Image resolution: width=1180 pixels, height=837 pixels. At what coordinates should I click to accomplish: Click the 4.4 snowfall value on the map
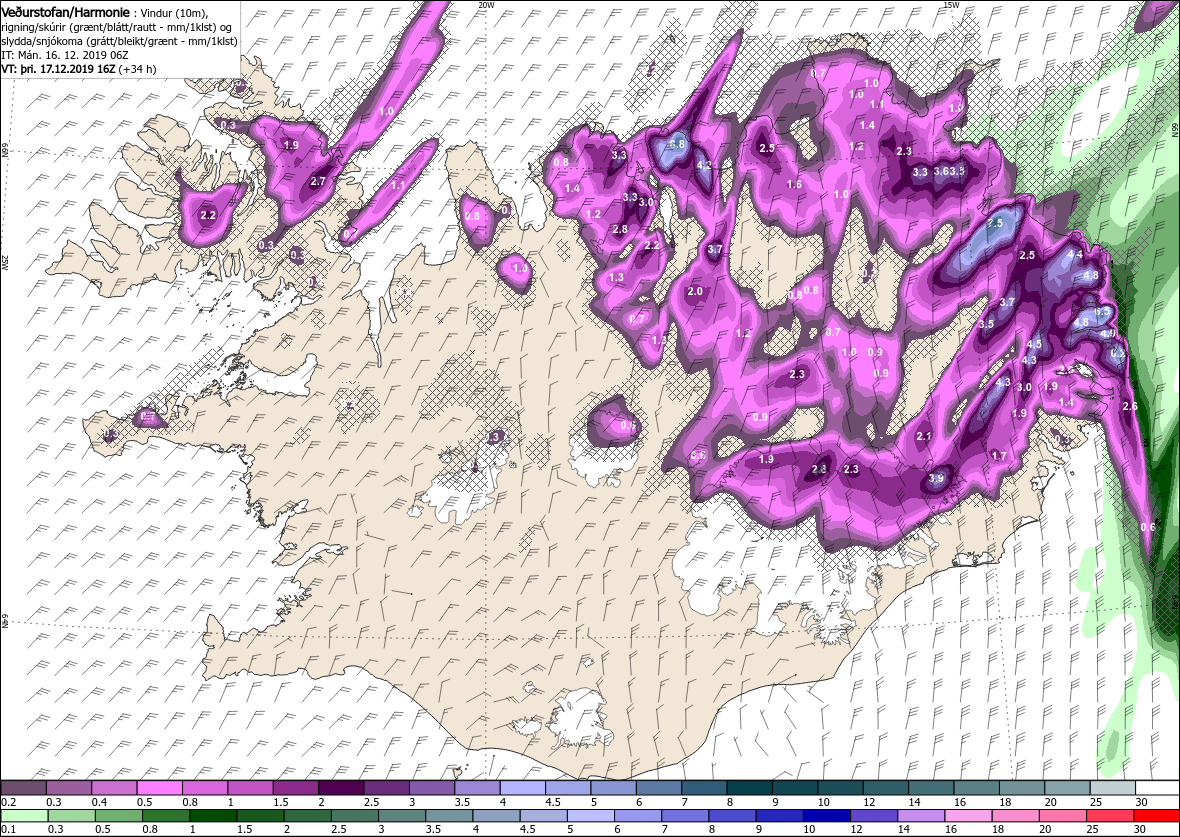(x=1075, y=254)
